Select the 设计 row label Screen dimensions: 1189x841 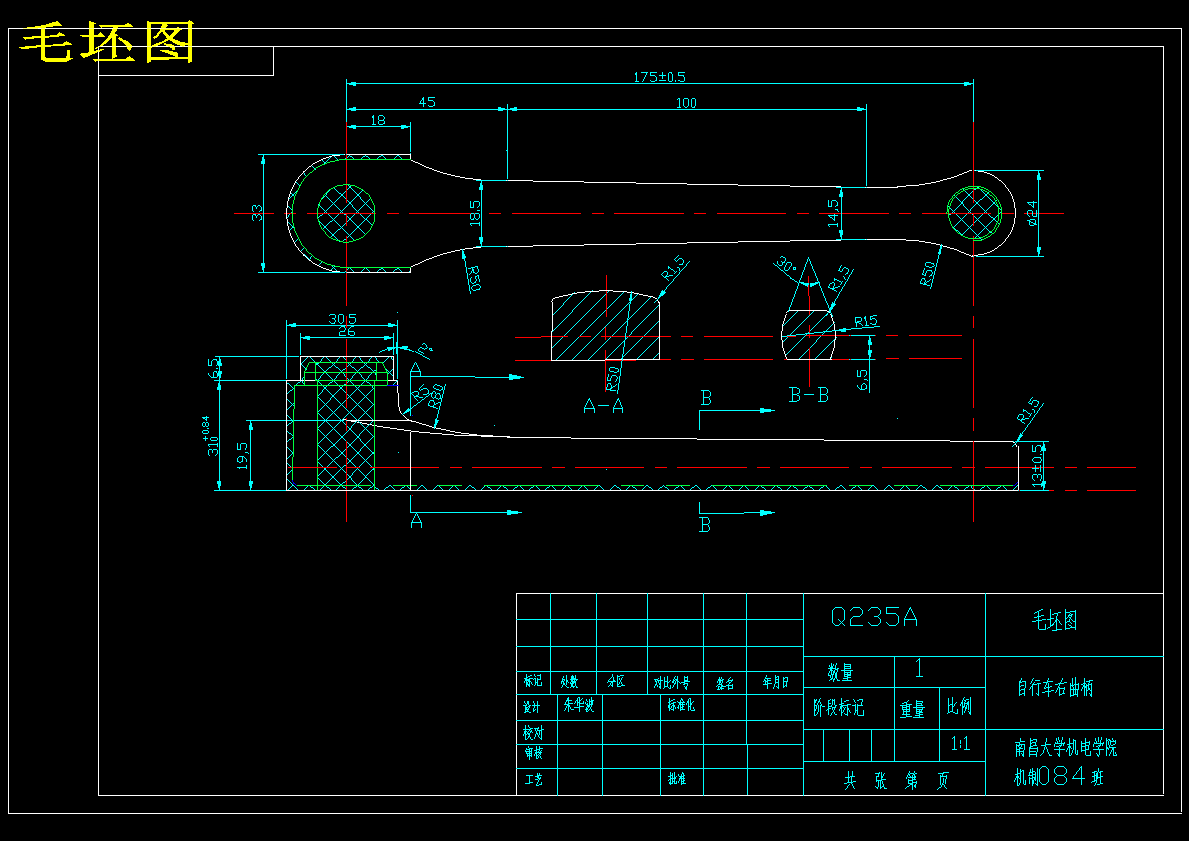[x=532, y=707]
